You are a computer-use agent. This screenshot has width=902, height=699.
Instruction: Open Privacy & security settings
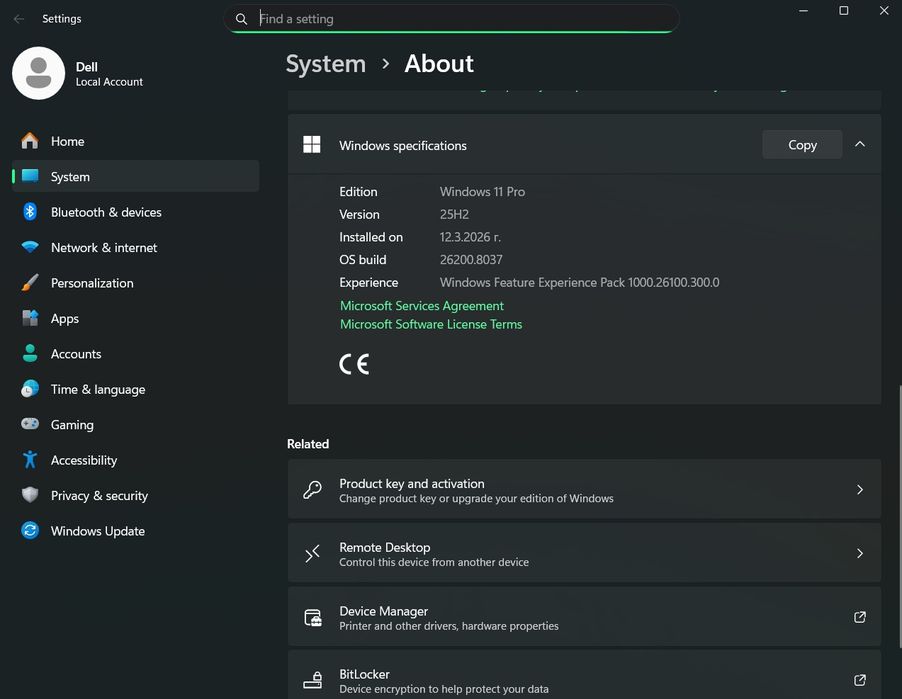135,495
